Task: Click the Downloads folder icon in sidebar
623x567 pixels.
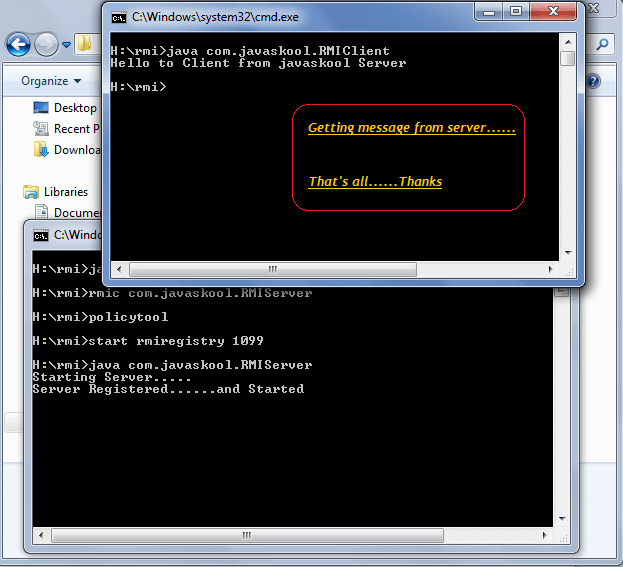Action: pyautogui.click(x=41, y=150)
